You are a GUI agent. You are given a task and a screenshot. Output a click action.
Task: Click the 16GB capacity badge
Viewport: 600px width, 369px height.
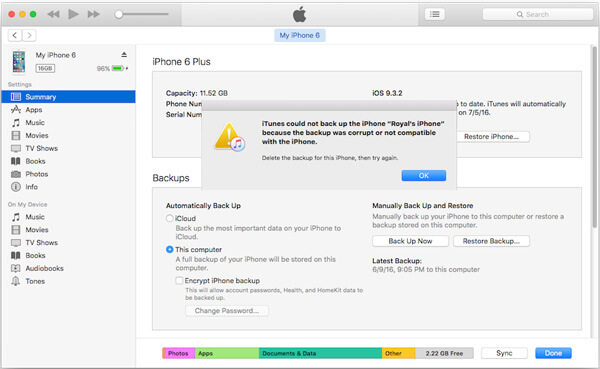45,69
